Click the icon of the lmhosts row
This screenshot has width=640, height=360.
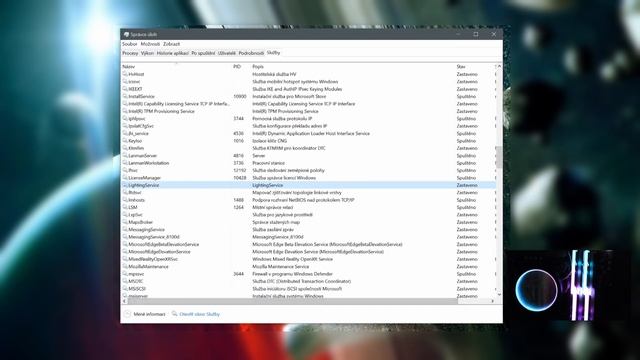(x=125, y=200)
